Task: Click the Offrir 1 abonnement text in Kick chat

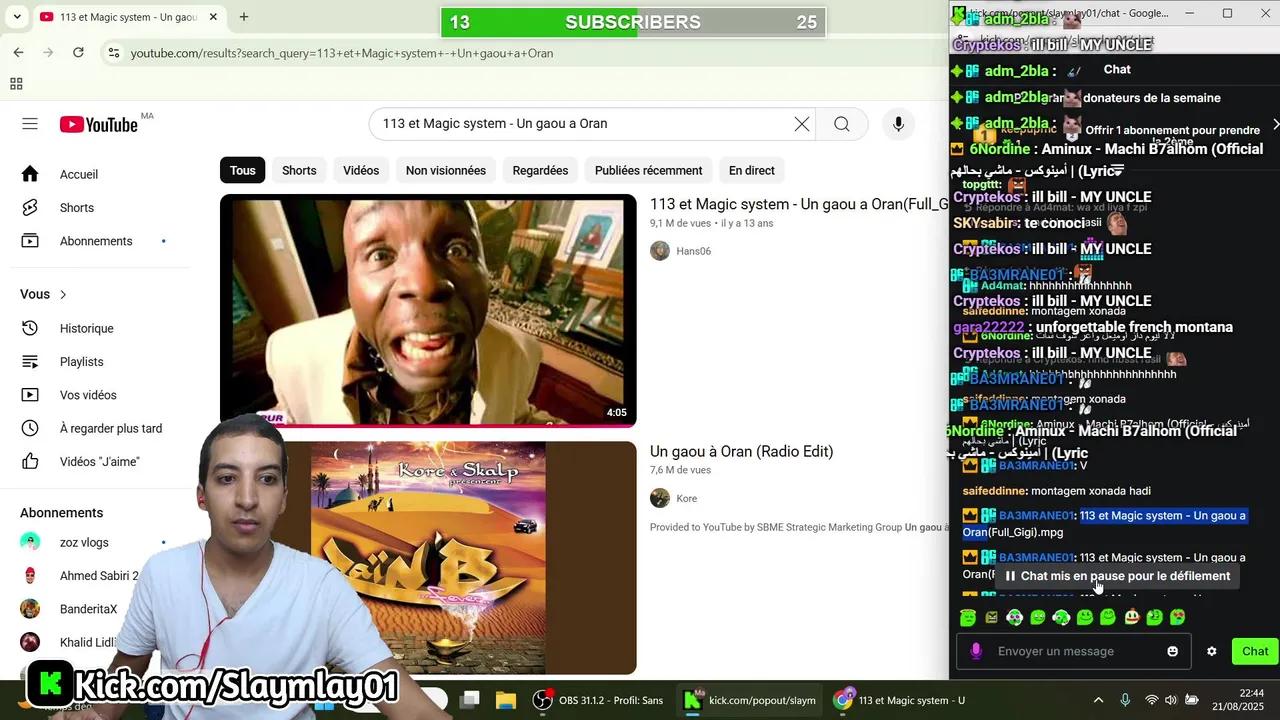Action: tap(1172, 130)
